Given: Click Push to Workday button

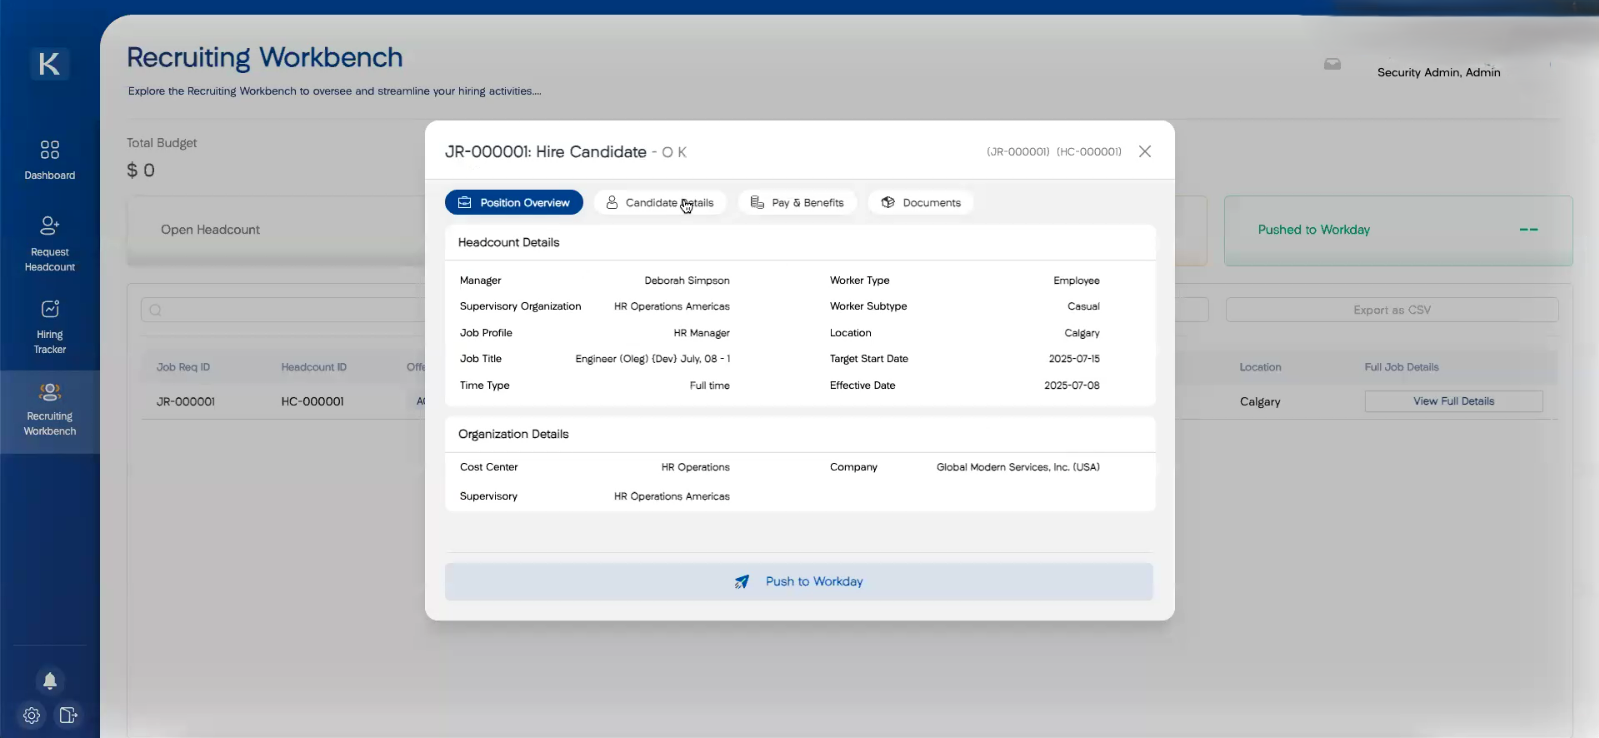Looking at the screenshot, I should pyautogui.click(x=799, y=582).
